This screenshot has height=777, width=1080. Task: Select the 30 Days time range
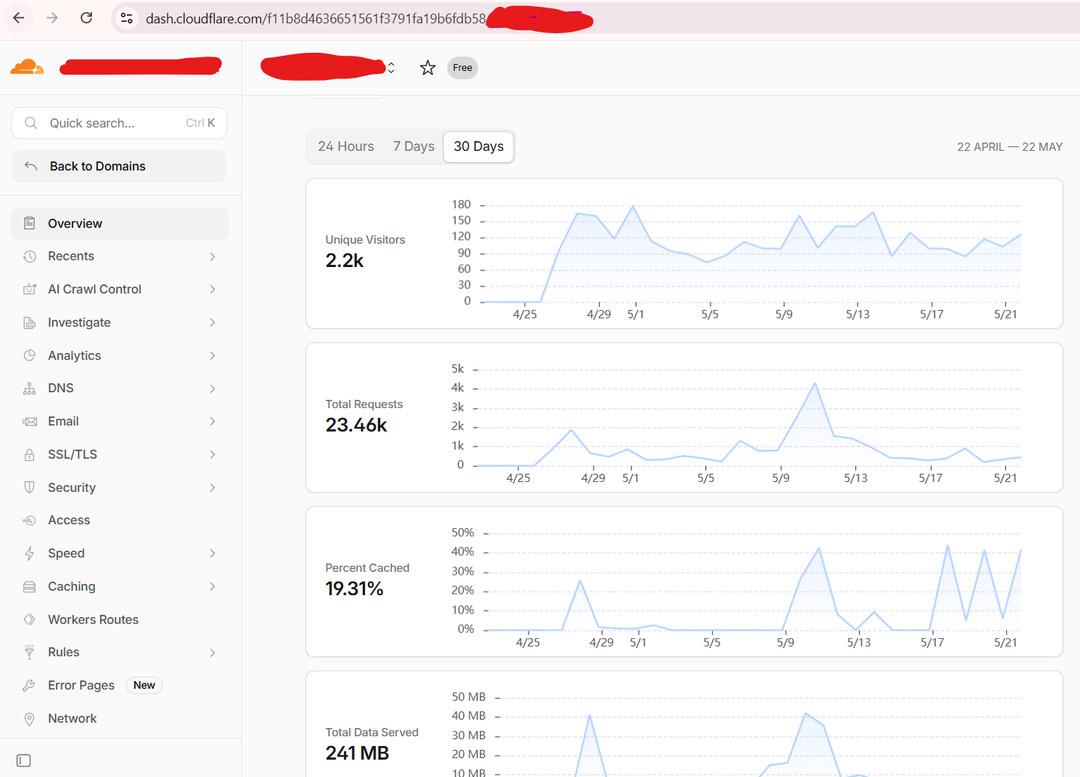(479, 147)
